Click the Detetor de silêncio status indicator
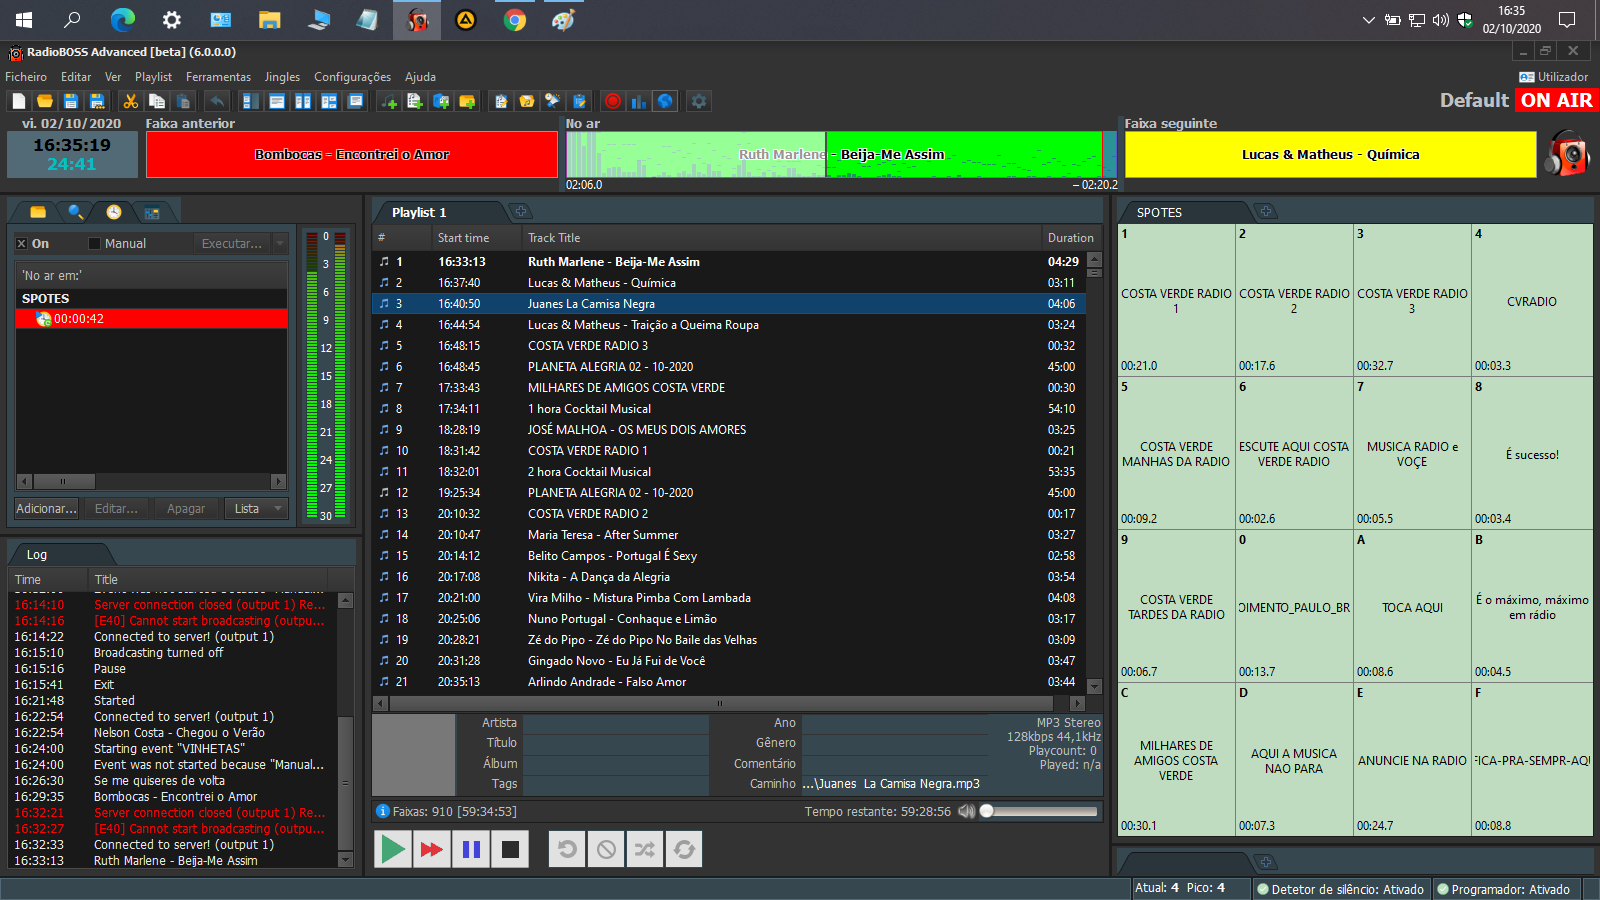Viewport: 1600px width, 900px height. (1341, 889)
